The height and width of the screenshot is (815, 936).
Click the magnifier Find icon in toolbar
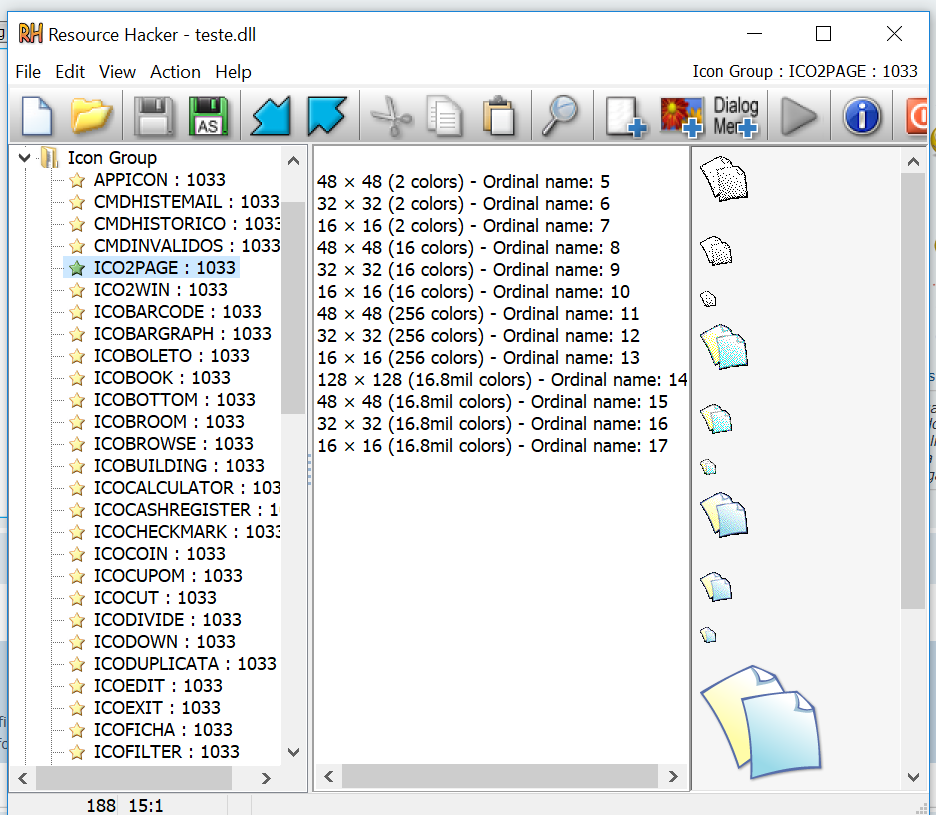click(560, 117)
